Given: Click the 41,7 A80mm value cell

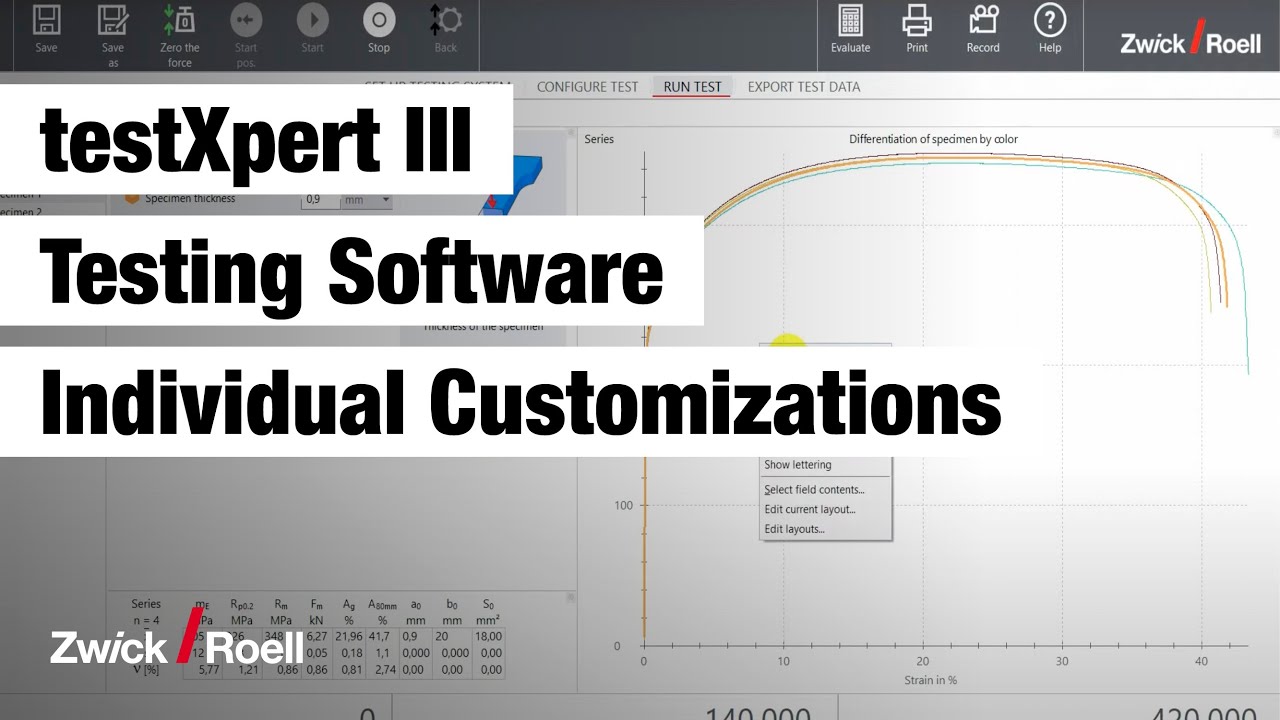Looking at the screenshot, I should (382, 635).
